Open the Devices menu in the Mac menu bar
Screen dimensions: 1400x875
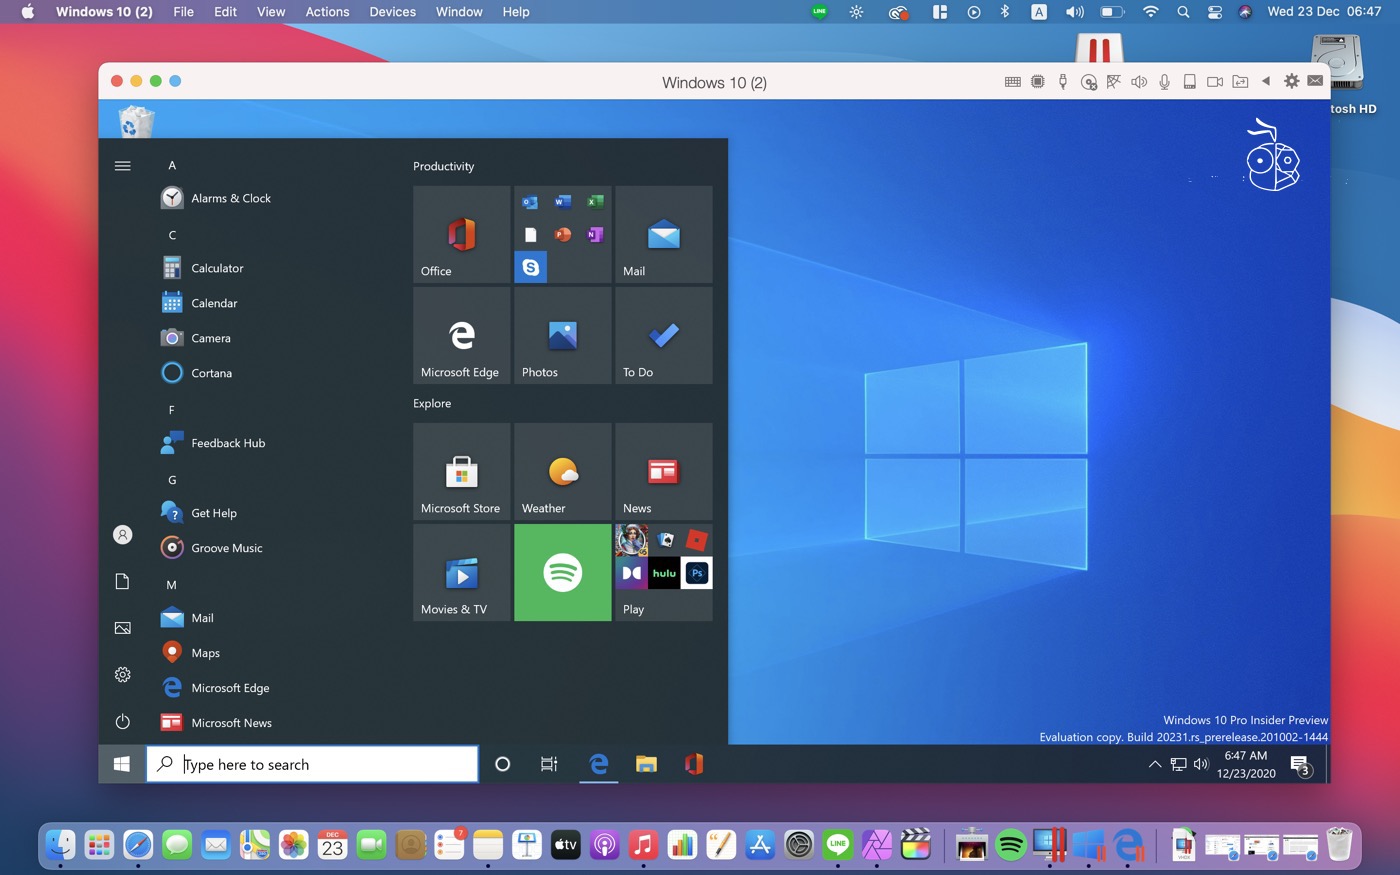point(392,12)
